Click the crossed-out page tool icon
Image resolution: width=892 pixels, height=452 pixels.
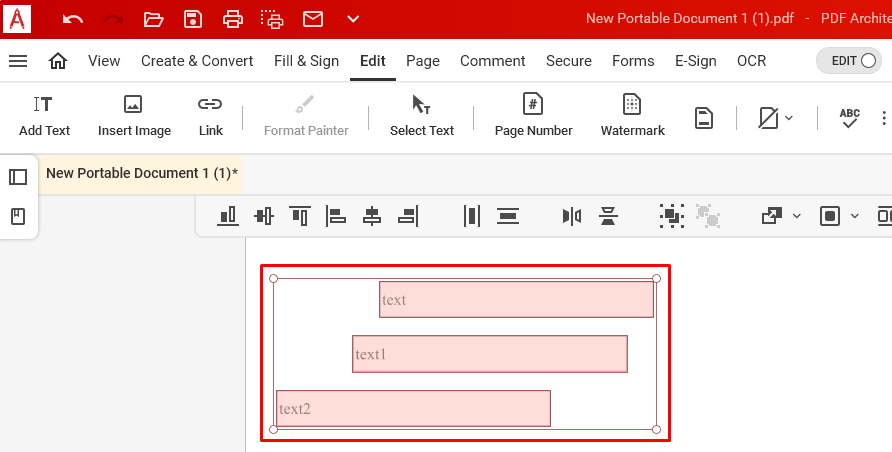tap(768, 118)
